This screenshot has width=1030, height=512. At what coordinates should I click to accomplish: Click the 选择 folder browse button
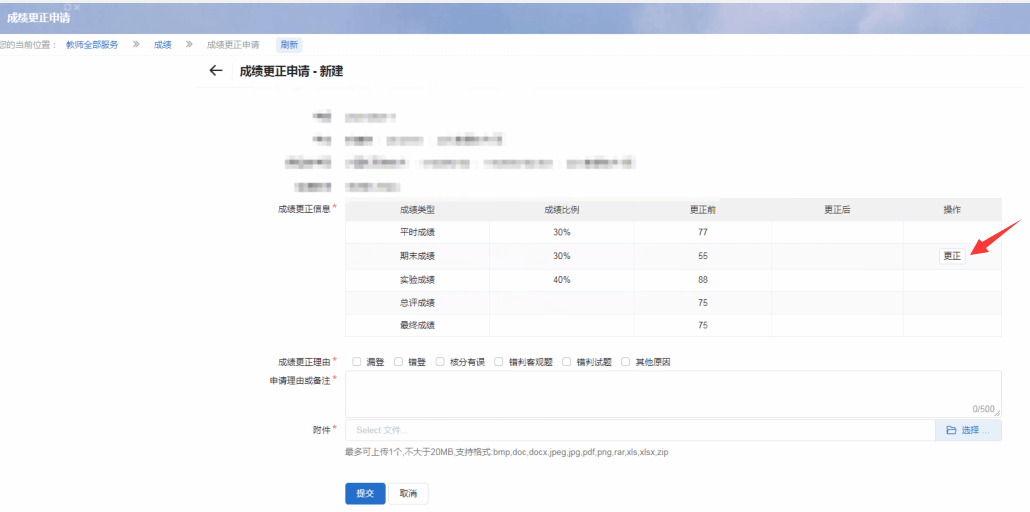click(x=968, y=430)
